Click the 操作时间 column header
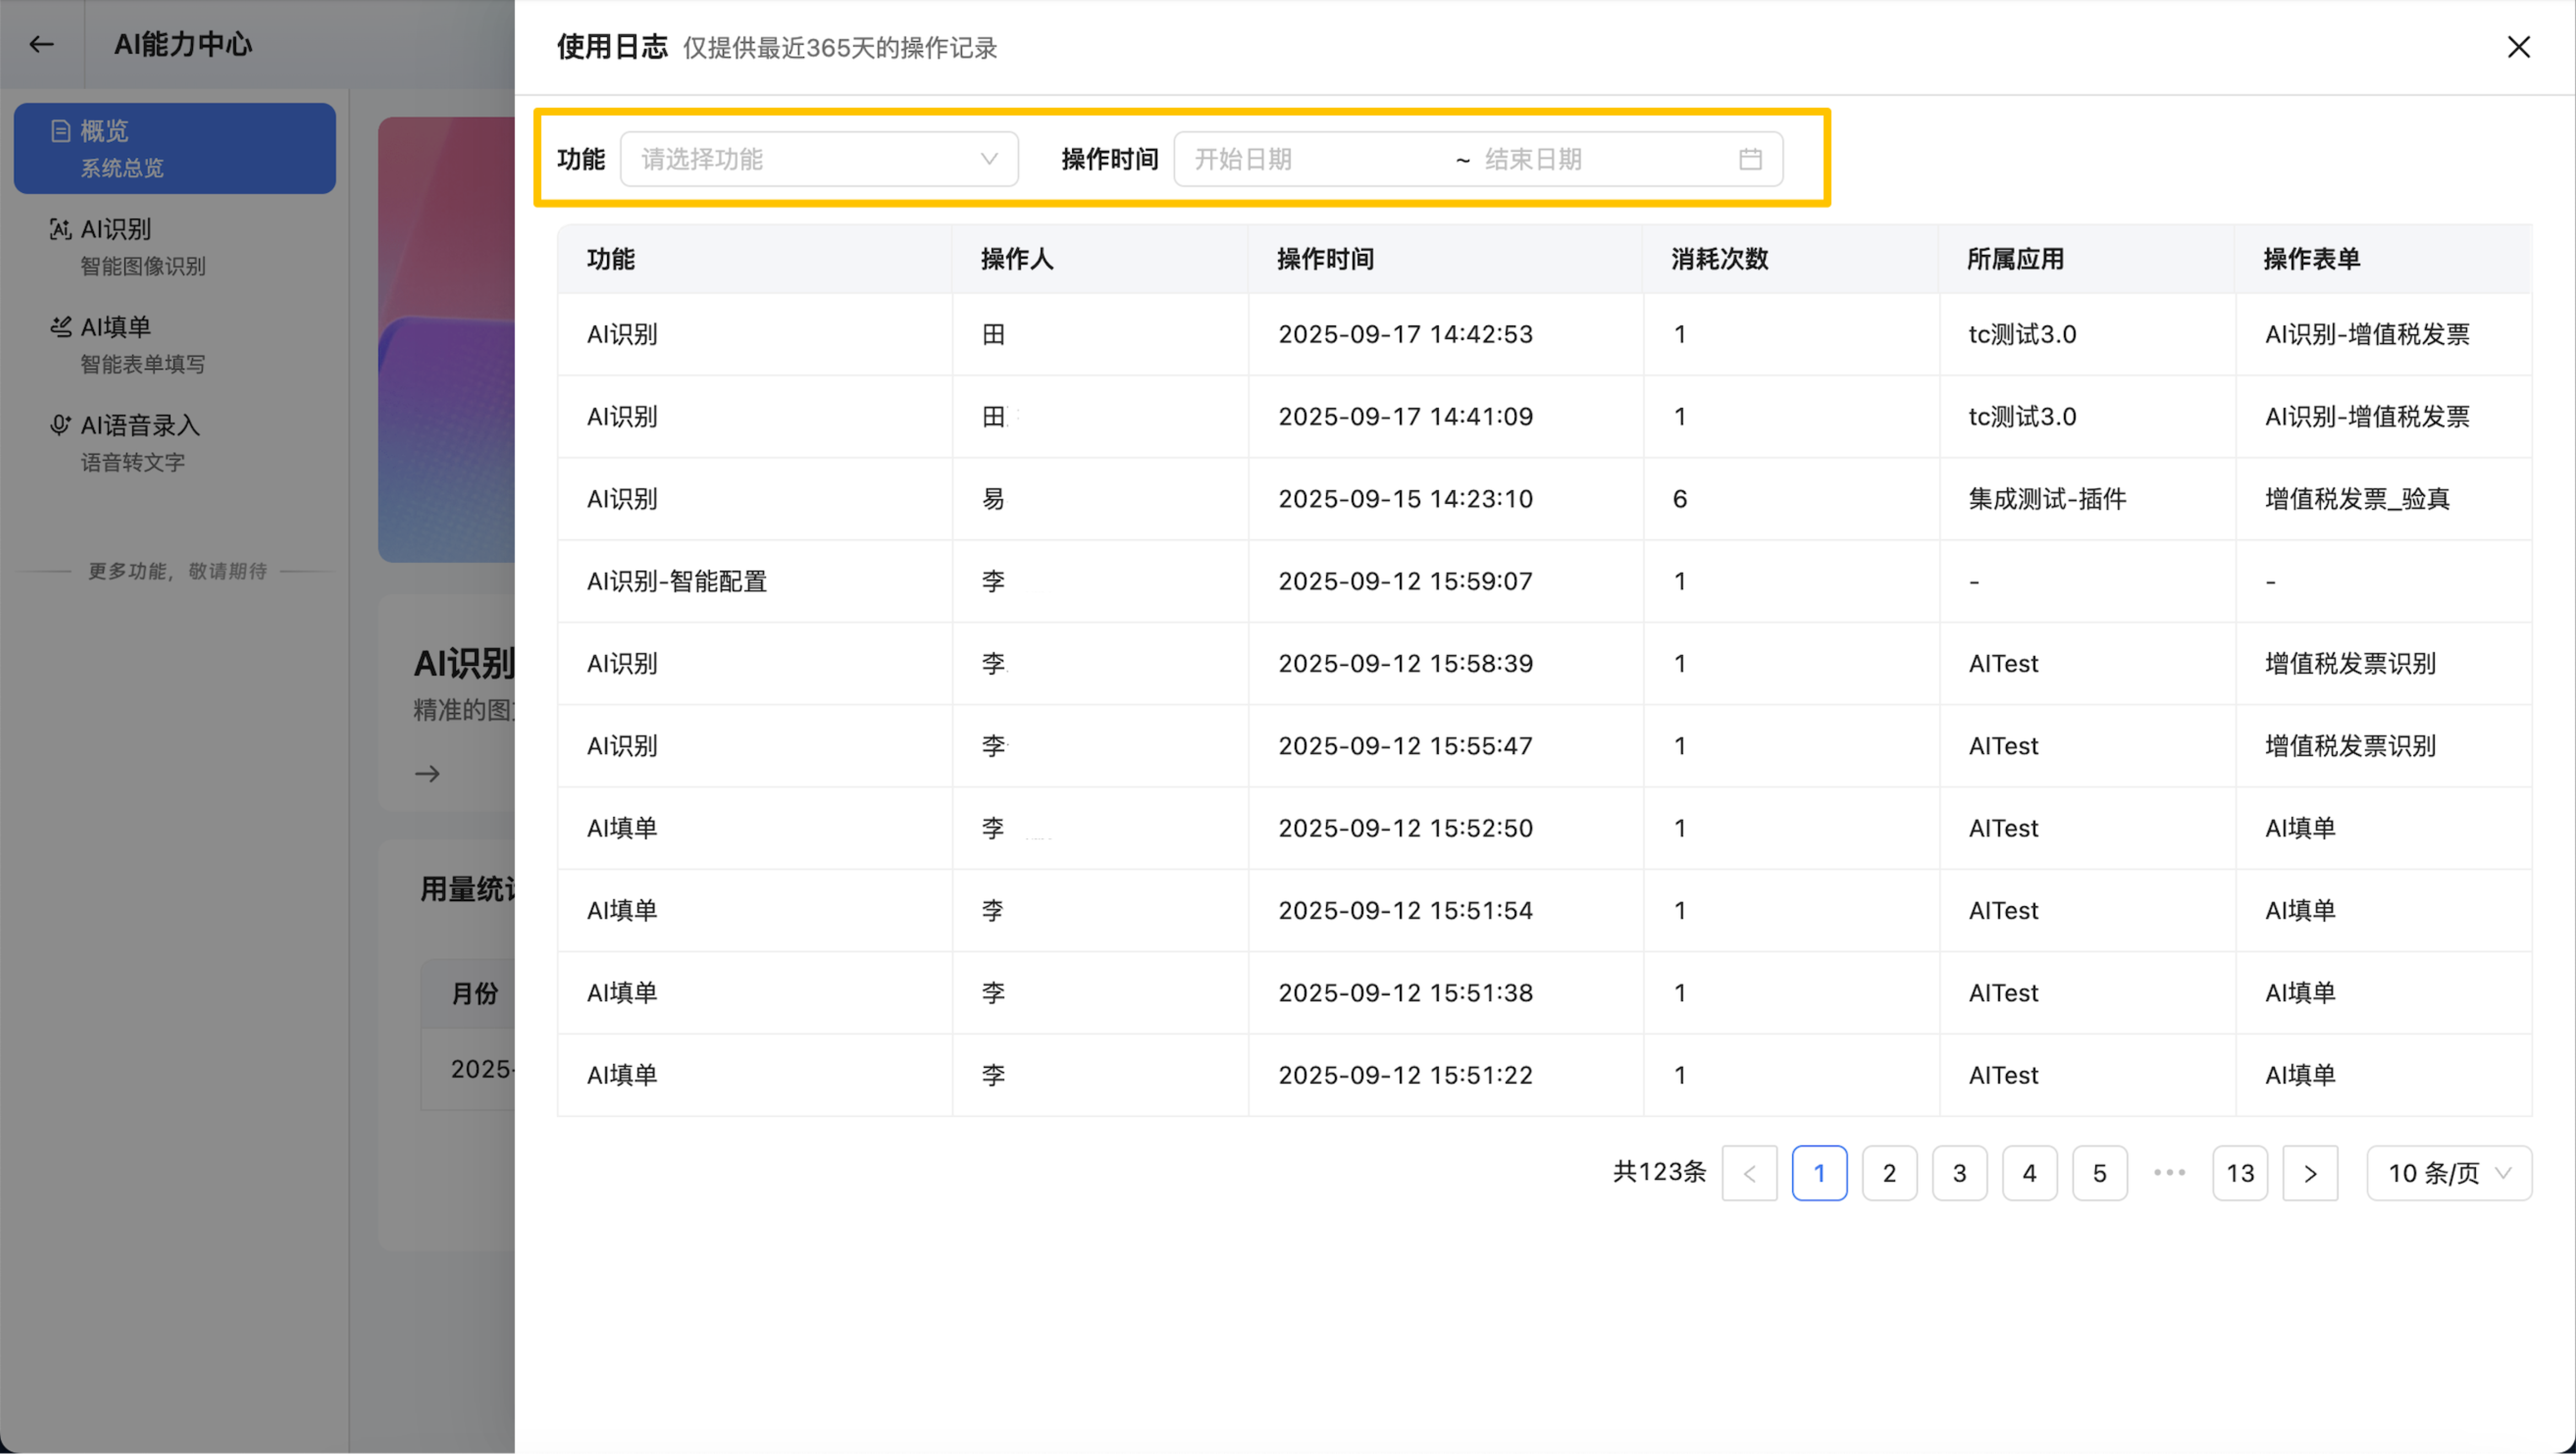Viewport: 2576px width, 1454px height. 1325,259
